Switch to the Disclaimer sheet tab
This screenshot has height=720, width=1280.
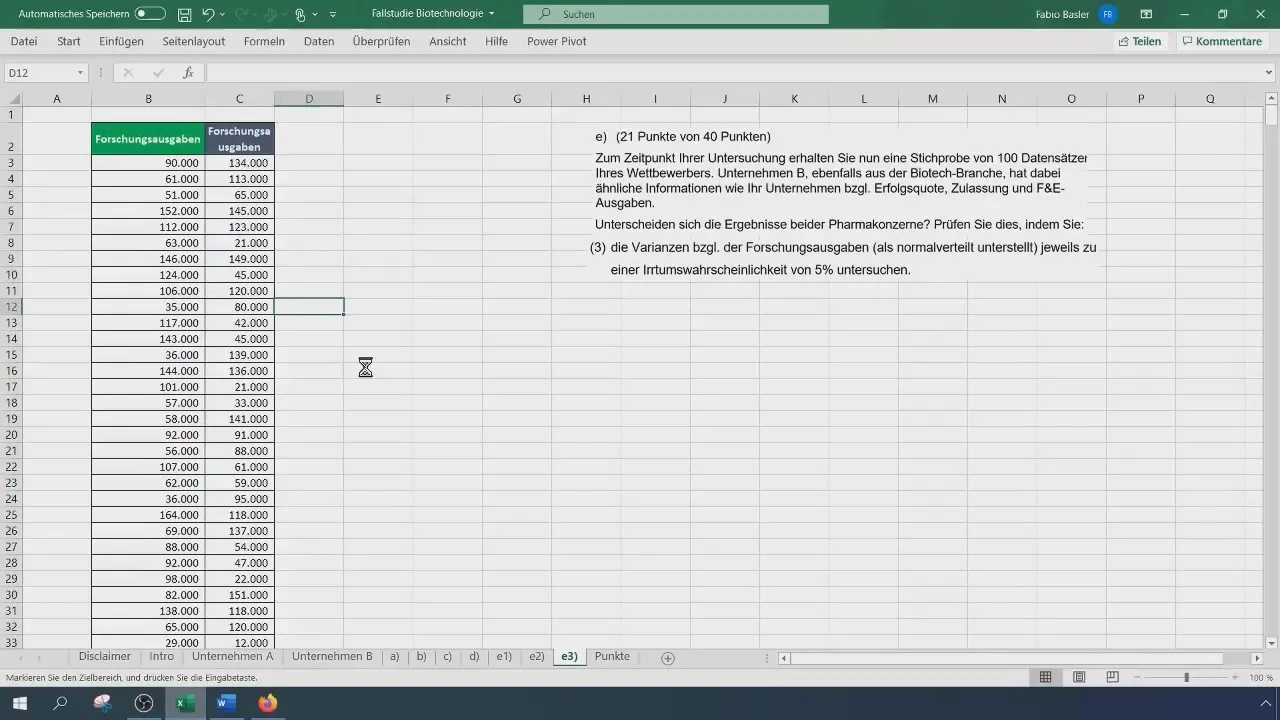[105, 657]
